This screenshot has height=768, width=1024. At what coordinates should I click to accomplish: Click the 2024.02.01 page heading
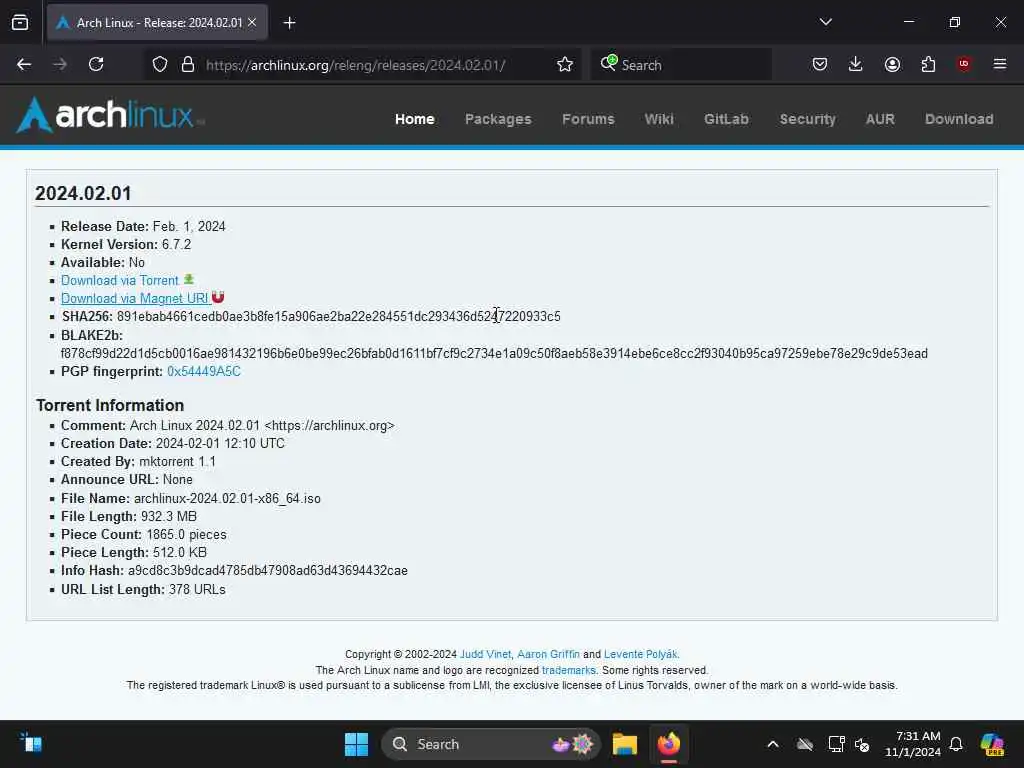(83, 193)
